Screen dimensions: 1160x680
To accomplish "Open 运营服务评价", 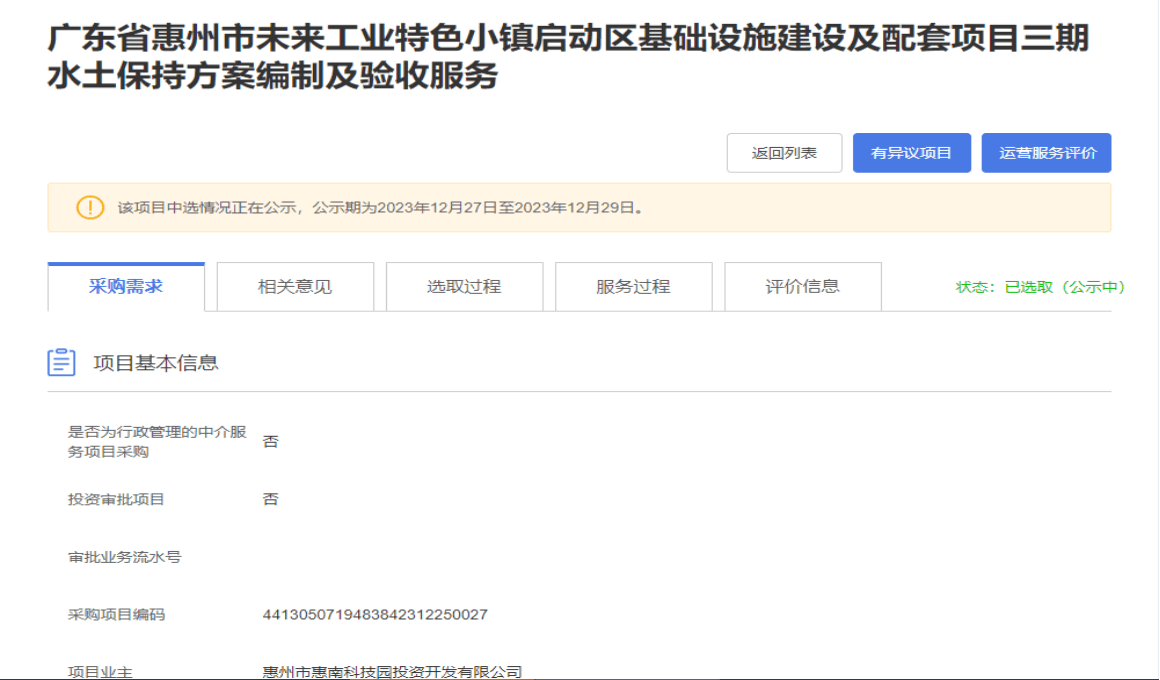I will [x=1046, y=153].
